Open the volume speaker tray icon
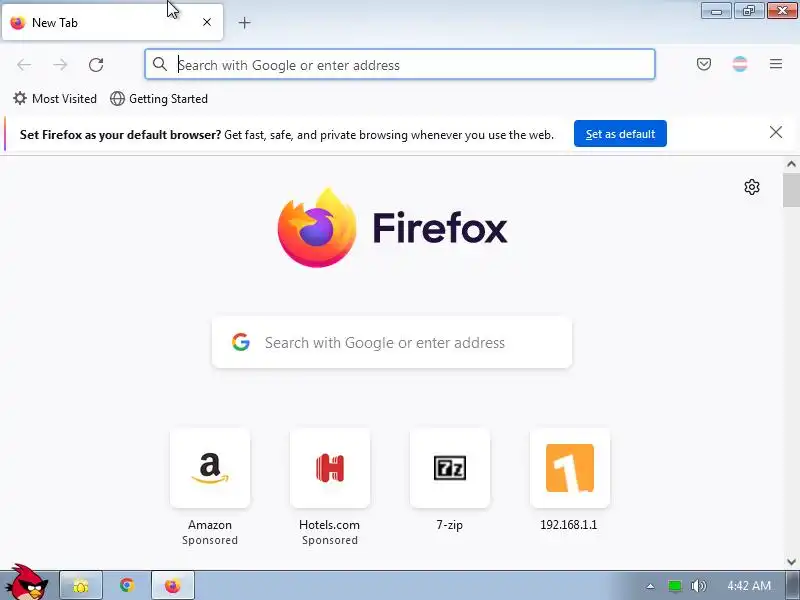The height and width of the screenshot is (600, 800). coord(698,586)
